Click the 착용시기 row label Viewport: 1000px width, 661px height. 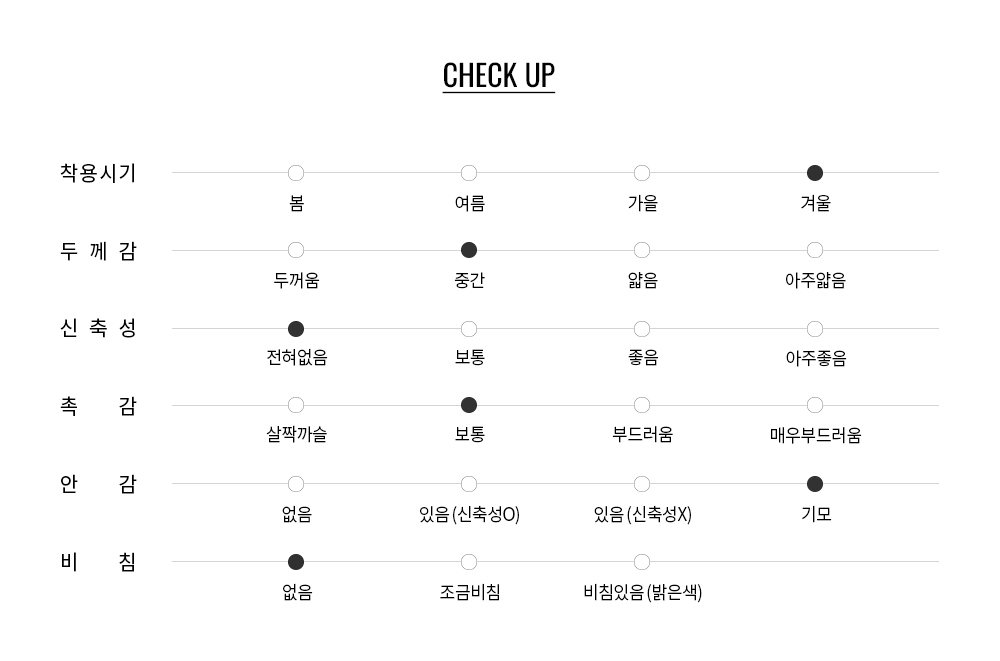pyautogui.click(x=98, y=173)
